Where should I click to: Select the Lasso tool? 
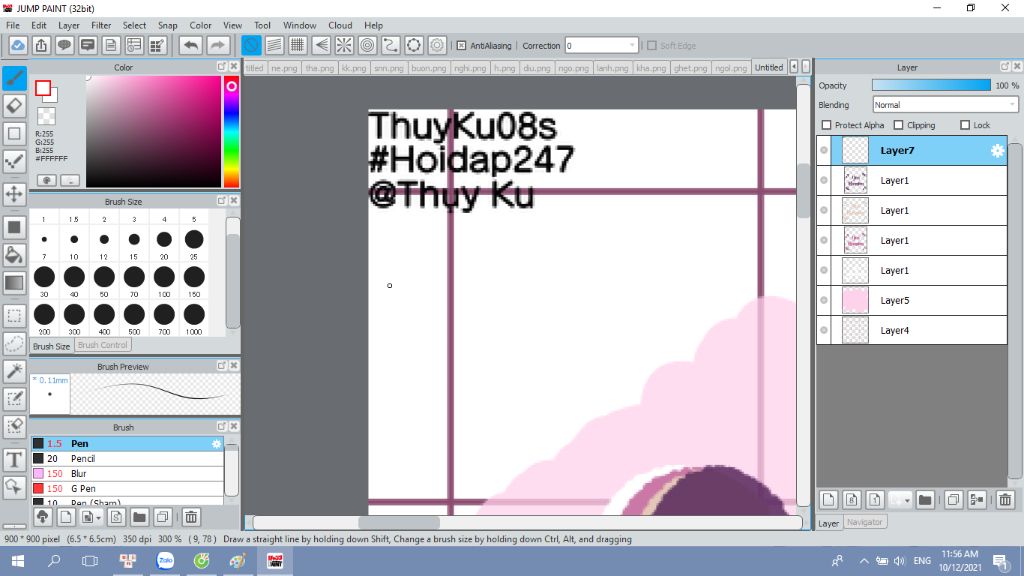[14, 344]
